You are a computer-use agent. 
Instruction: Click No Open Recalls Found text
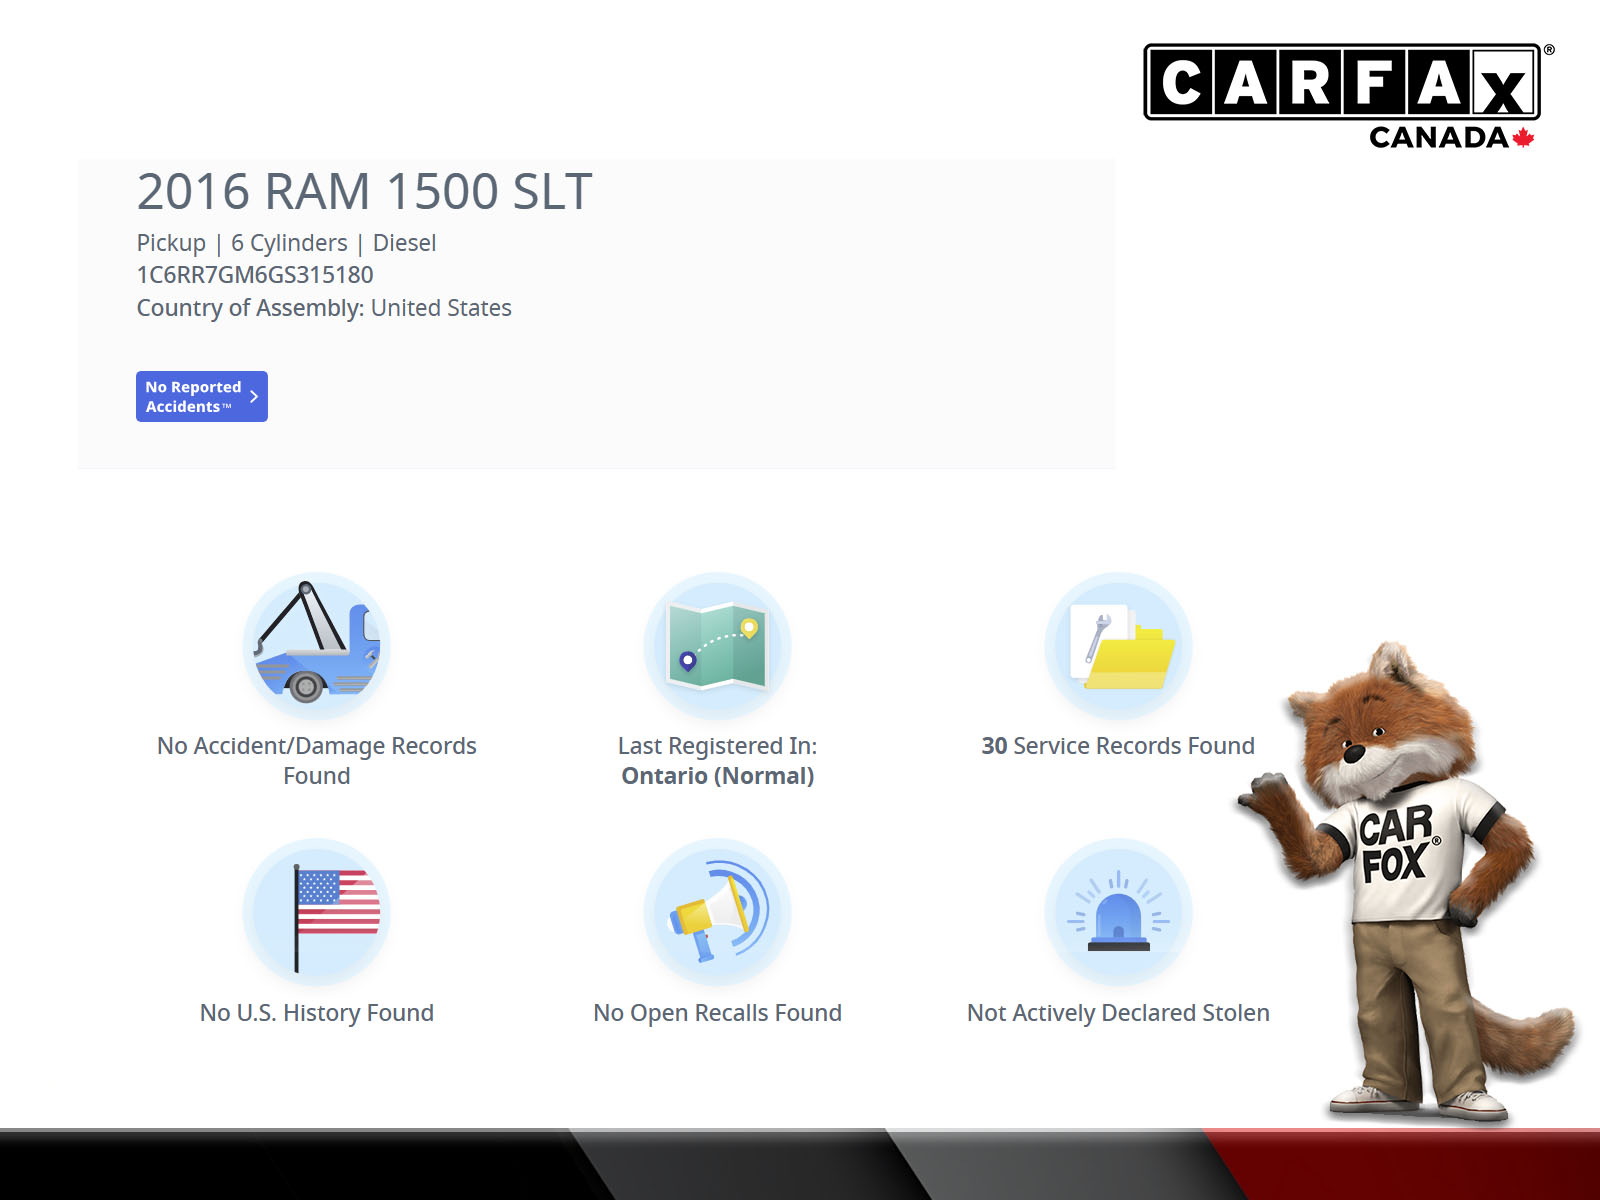tap(717, 1013)
